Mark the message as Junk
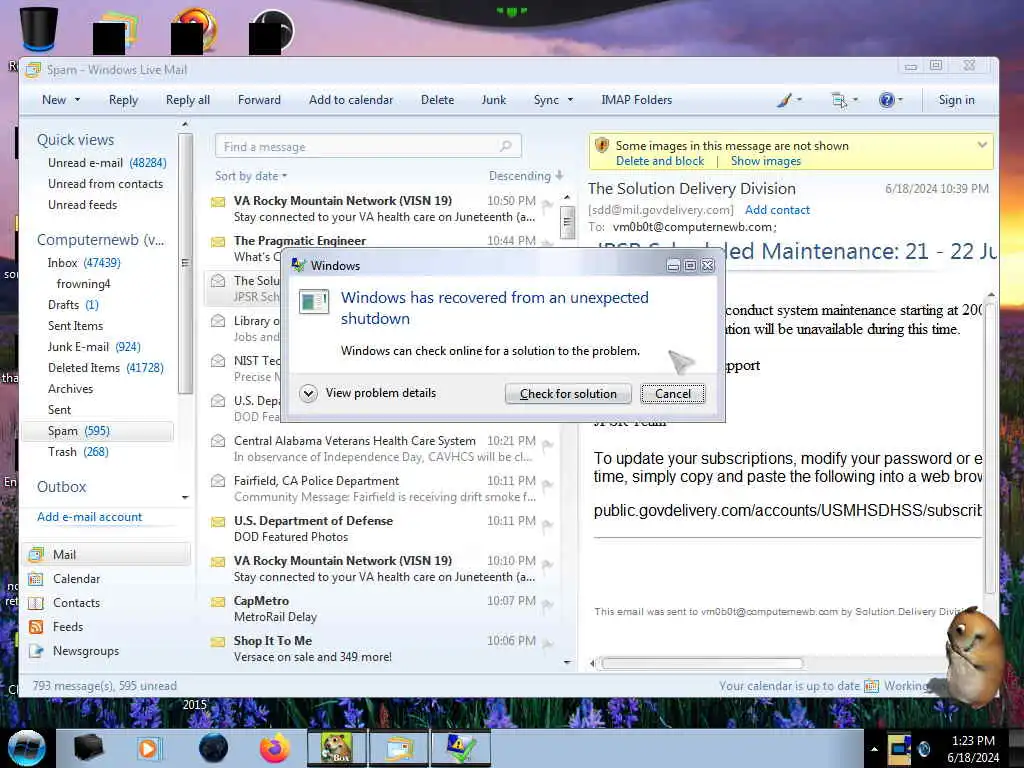The image size is (1024, 768). pos(494,100)
